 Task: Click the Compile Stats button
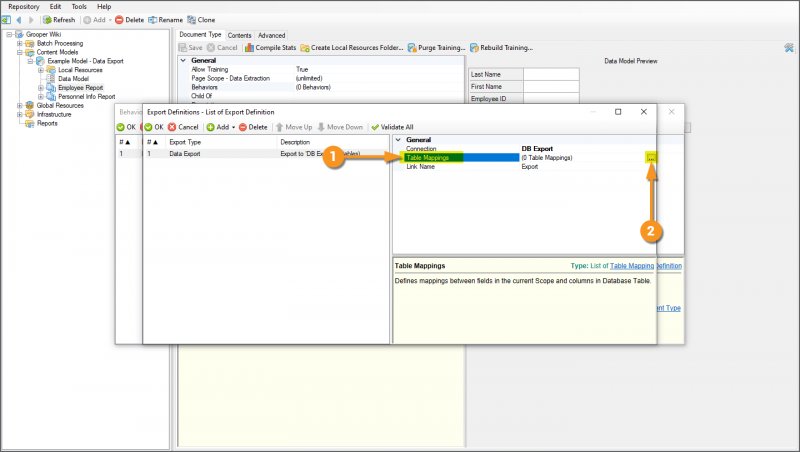point(270,47)
